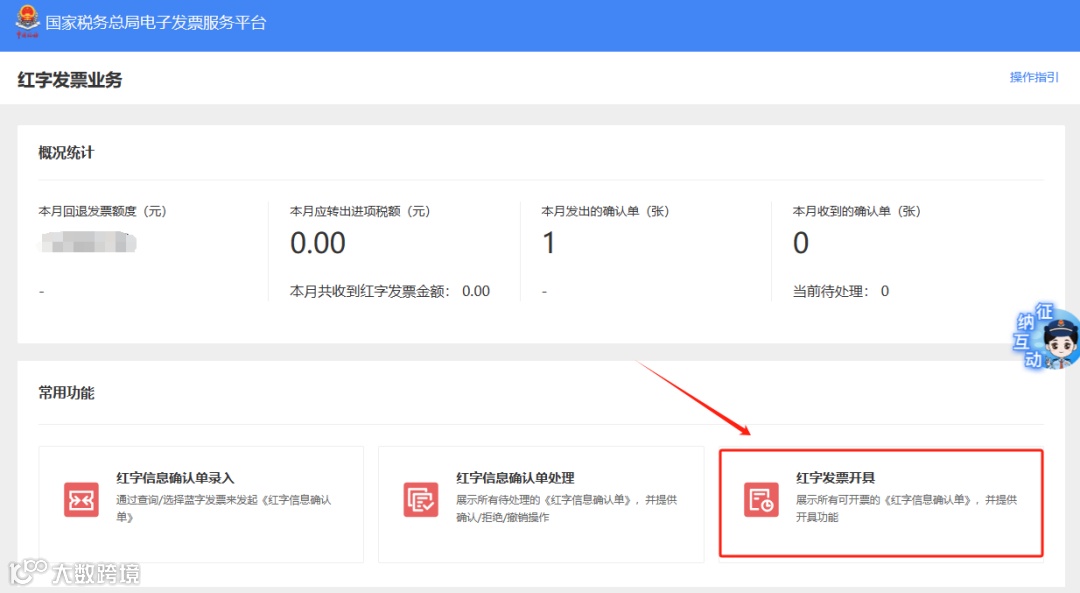Image resolution: width=1080 pixels, height=593 pixels.
Task: Open the 操作指引 link
Action: (1034, 77)
